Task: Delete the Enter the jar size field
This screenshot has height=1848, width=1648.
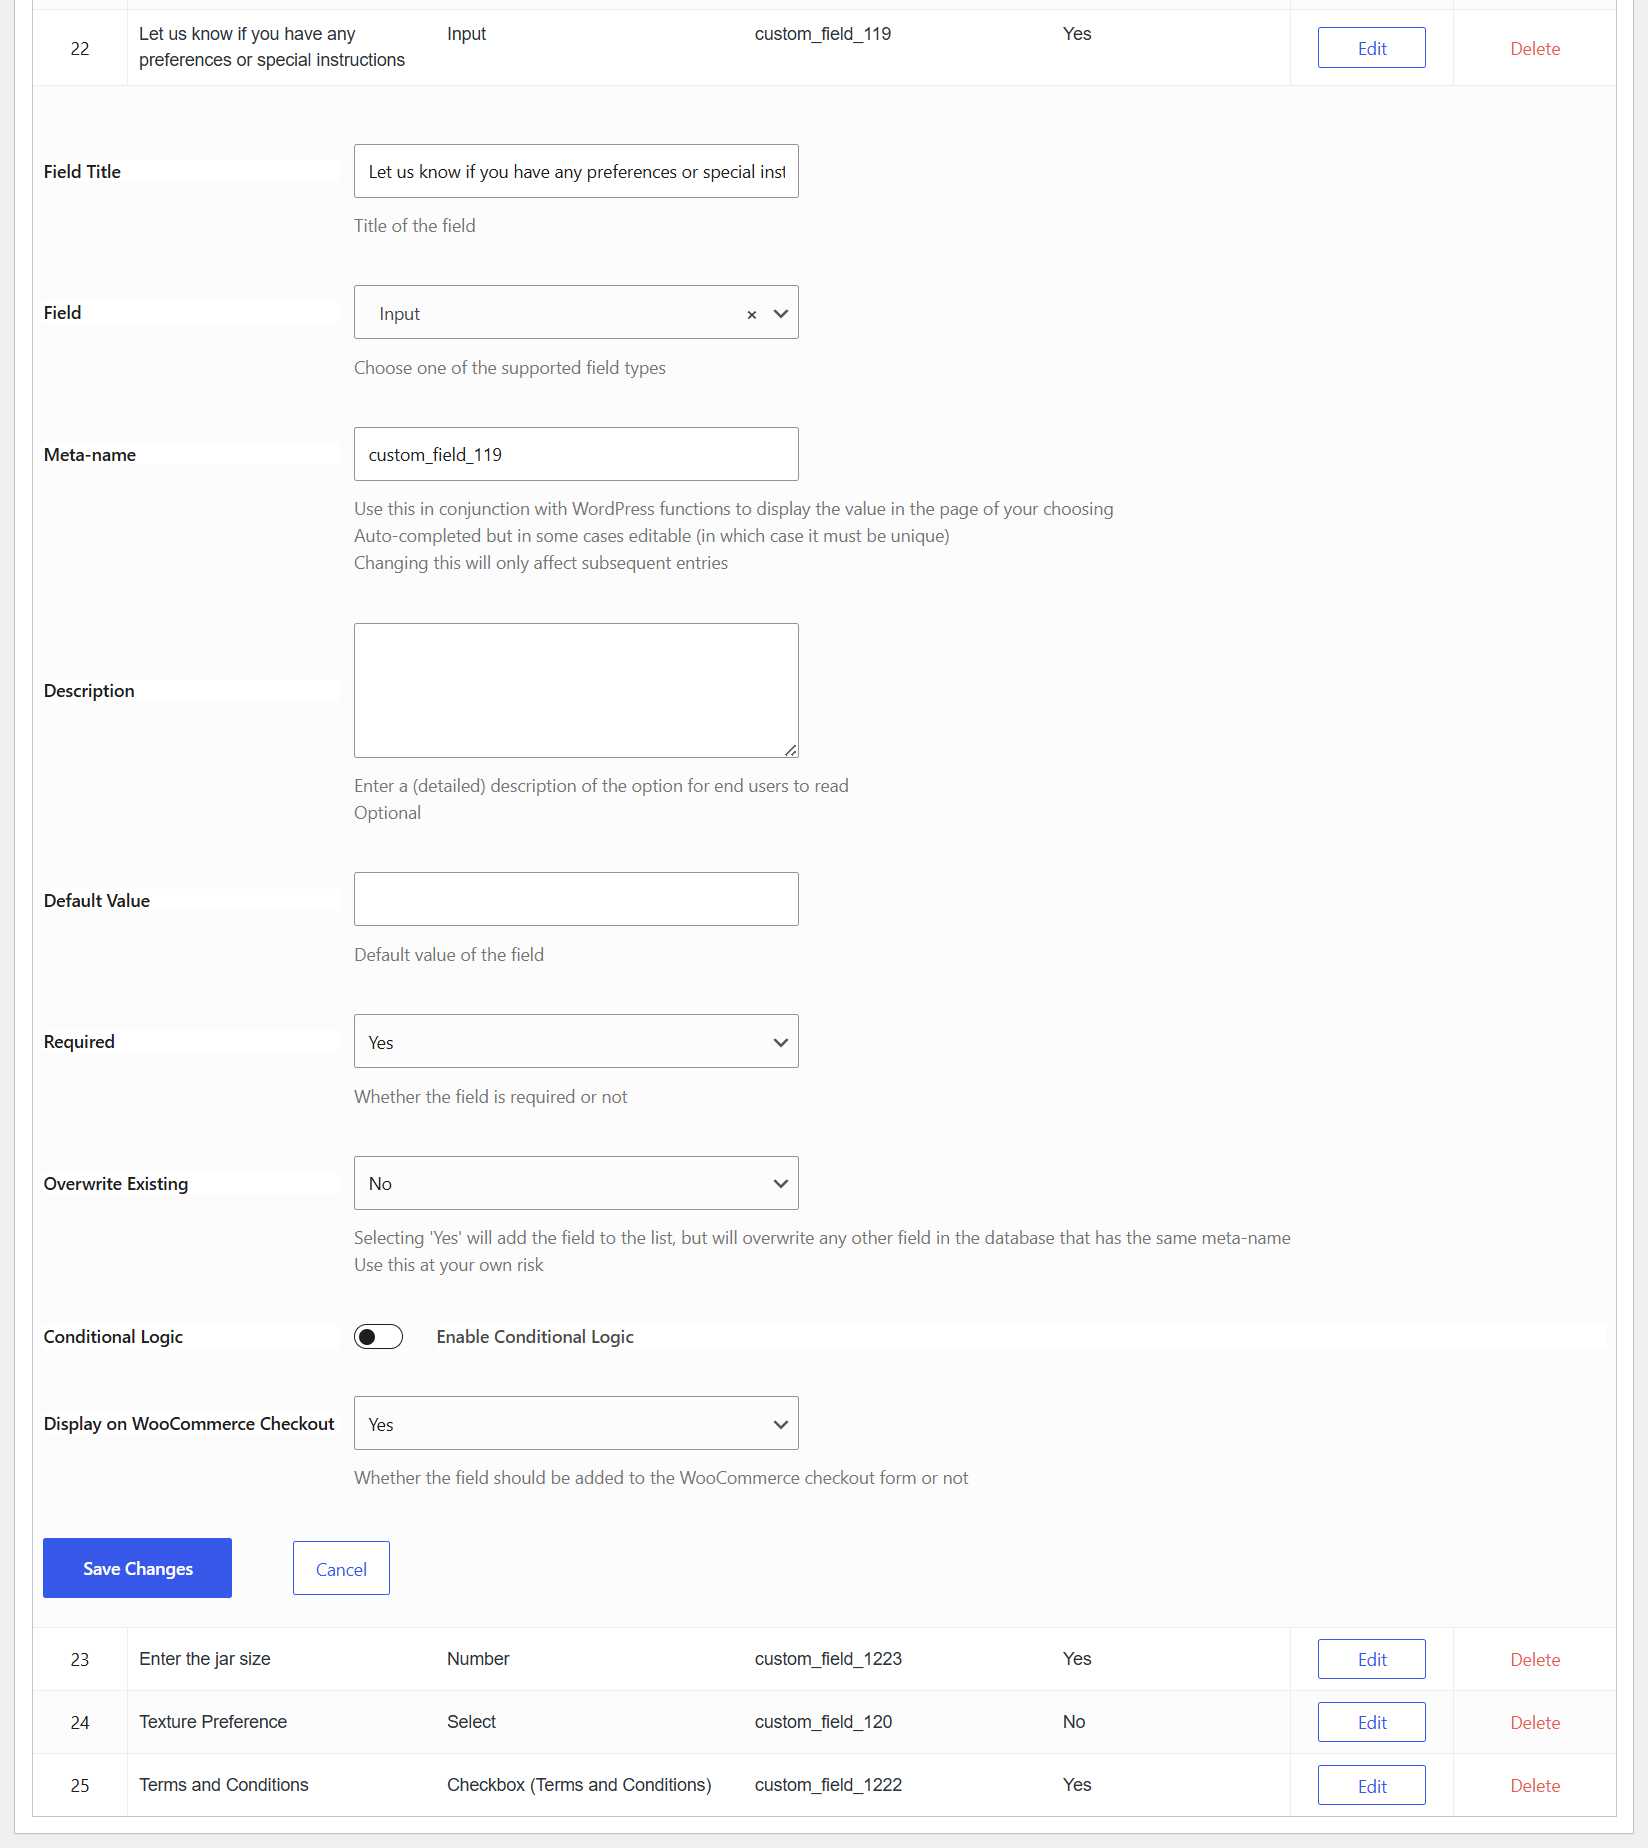Action: [x=1535, y=1660]
